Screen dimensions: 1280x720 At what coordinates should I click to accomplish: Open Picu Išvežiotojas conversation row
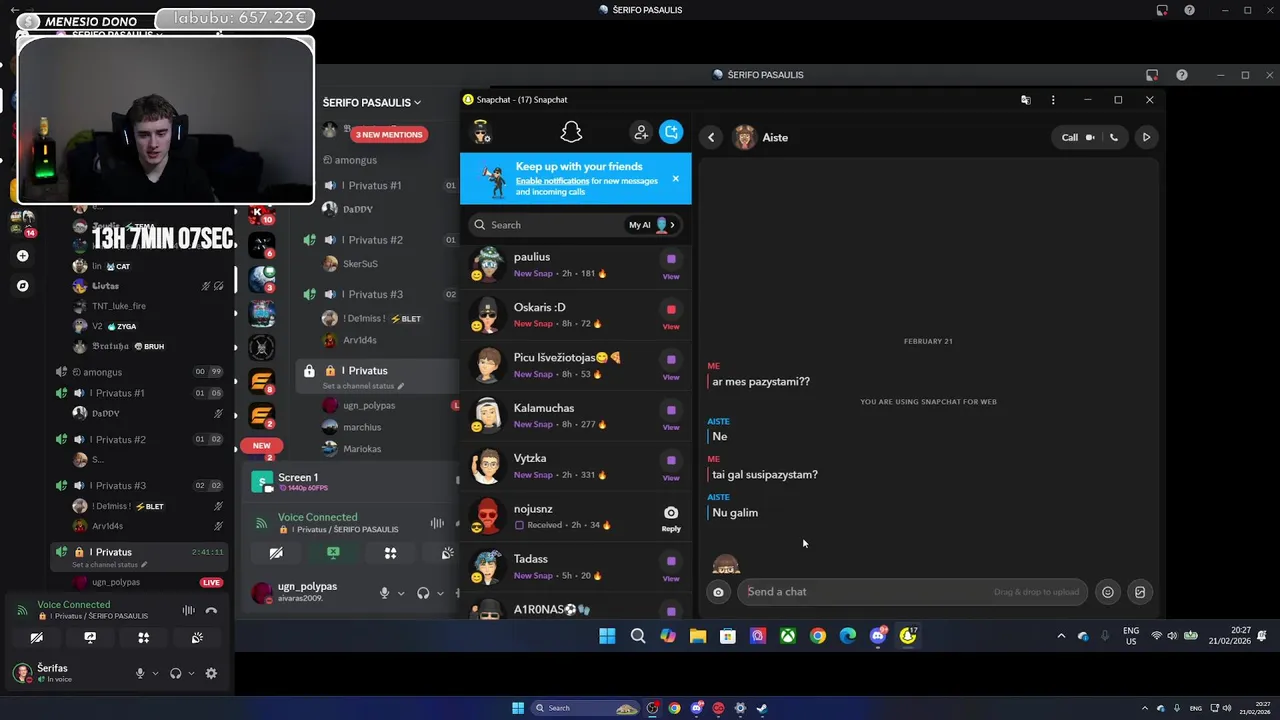[x=576, y=365]
